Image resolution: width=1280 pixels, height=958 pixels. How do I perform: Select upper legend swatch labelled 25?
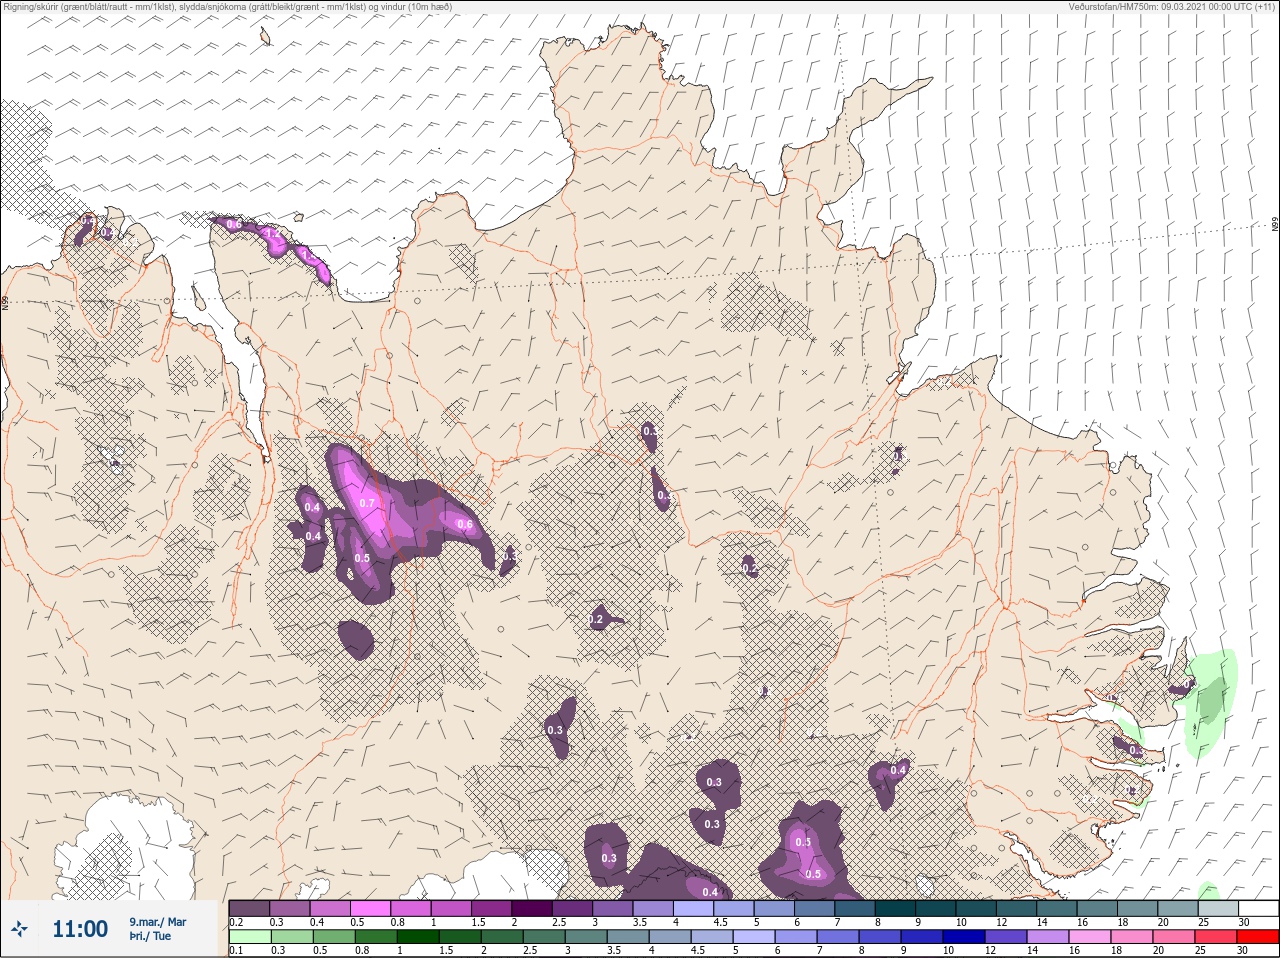point(1219,908)
